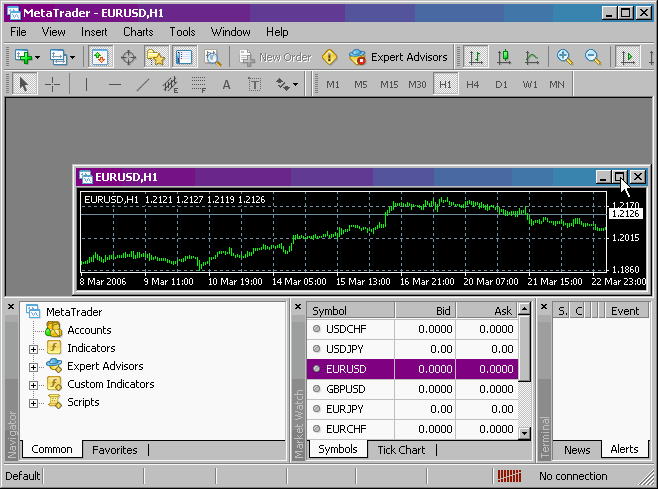Open the View menu
Image resolution: width=658 pixels, height=489 pixels.
[x=53, y=32]
